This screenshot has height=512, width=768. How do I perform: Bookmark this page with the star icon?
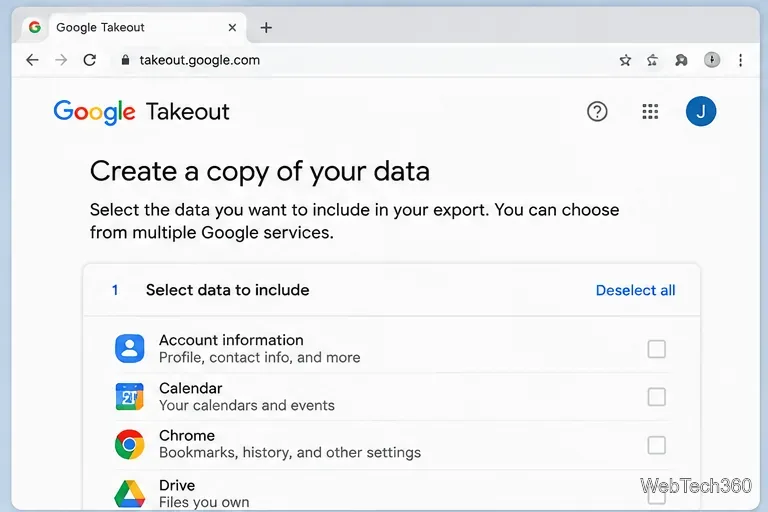[625, 60]
